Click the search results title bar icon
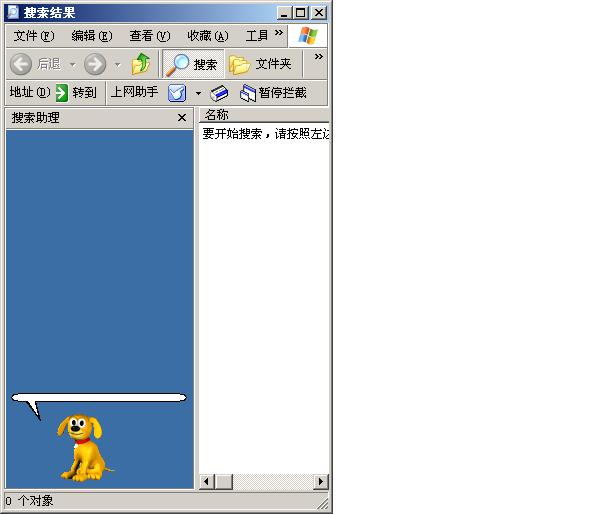594x514 pixels. (13, 12)
